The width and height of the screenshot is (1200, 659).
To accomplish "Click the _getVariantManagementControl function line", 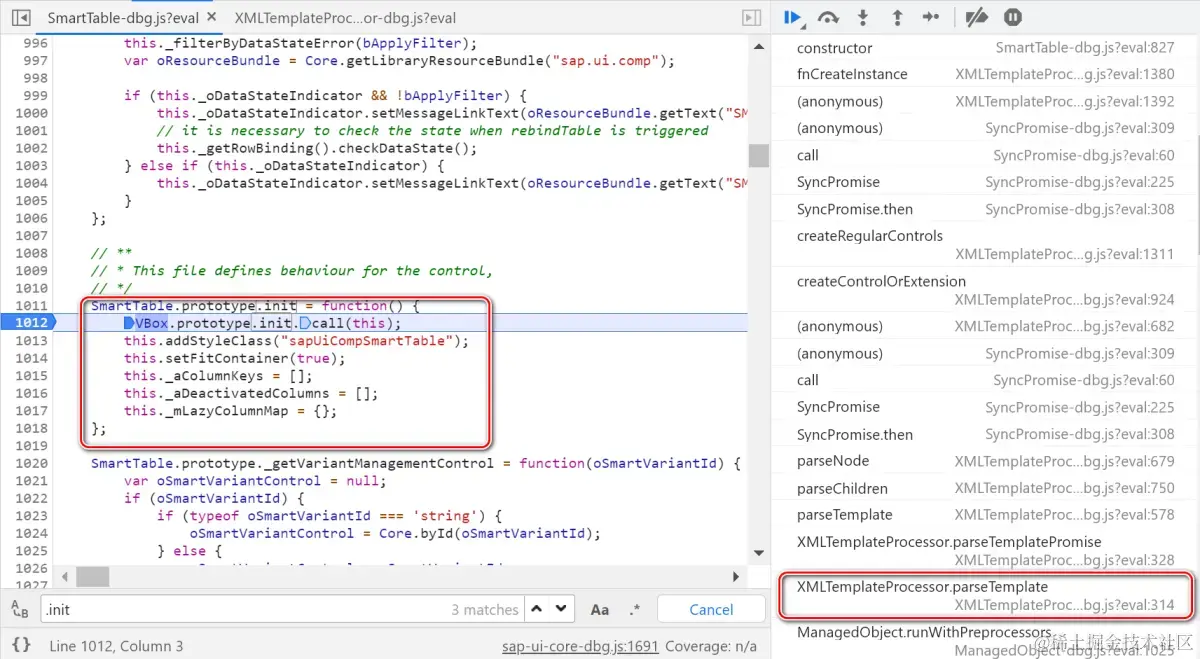I will (x=415, y=463).
